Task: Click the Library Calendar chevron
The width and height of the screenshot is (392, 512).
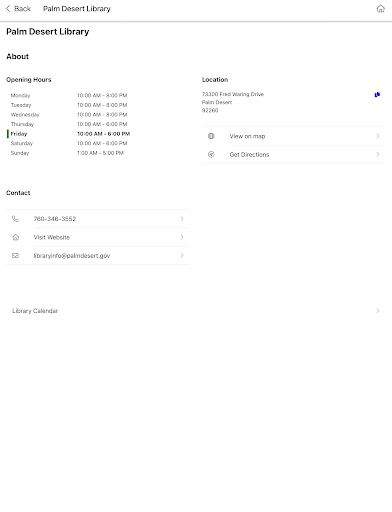Action: pos(378,311)
